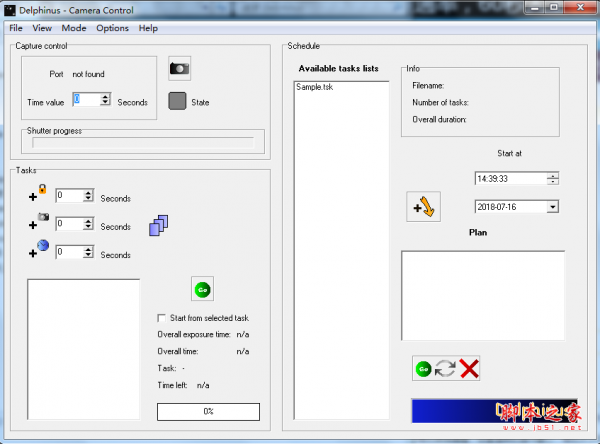Open the Options menu

pos(112,28)
